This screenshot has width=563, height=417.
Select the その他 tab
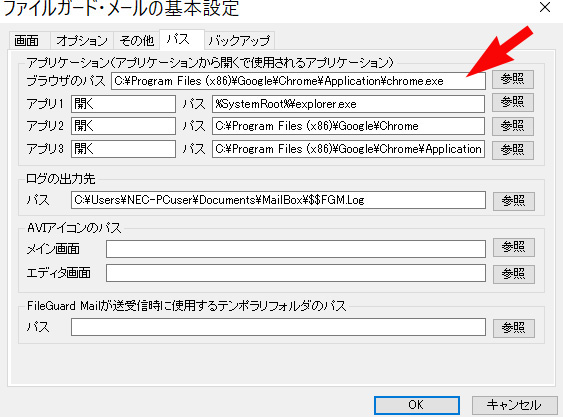click(x=136, y=40)
